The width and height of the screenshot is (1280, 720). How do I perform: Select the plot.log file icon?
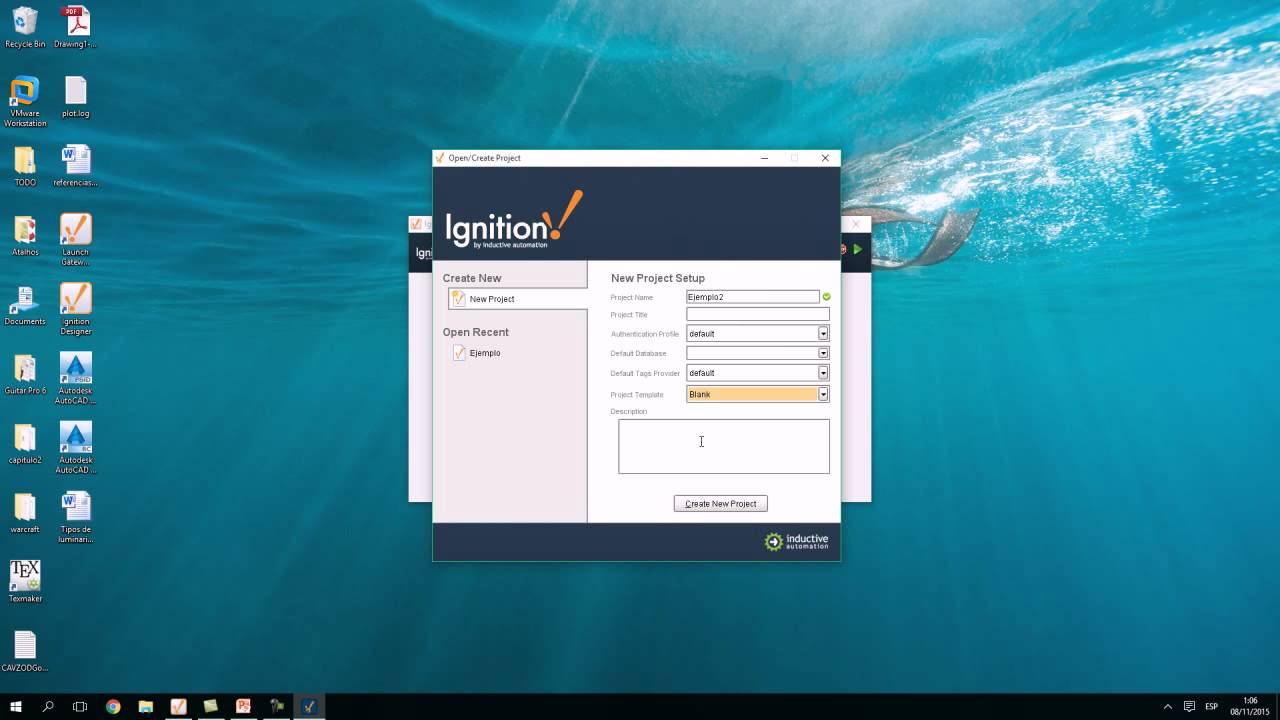[x=75, y=97]
